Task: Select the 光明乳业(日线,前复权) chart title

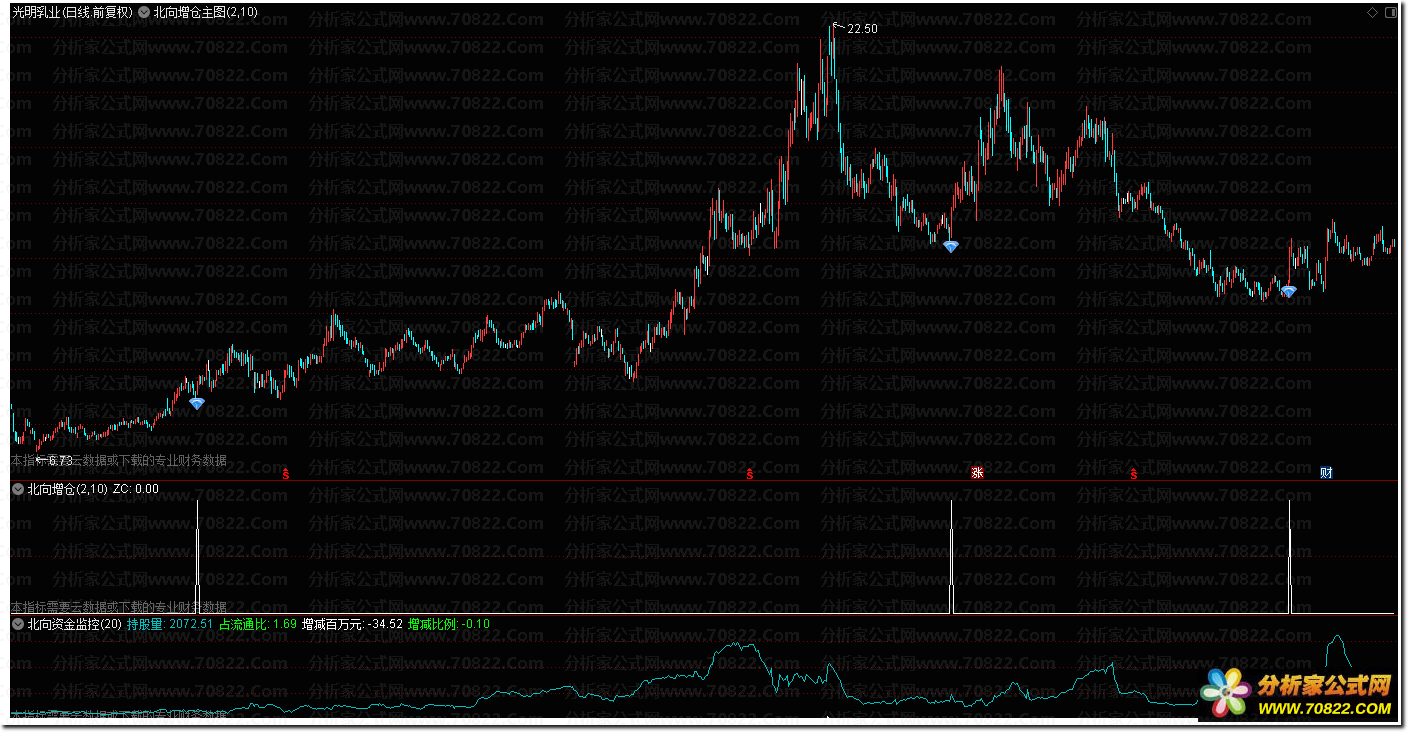Action: 72,13
